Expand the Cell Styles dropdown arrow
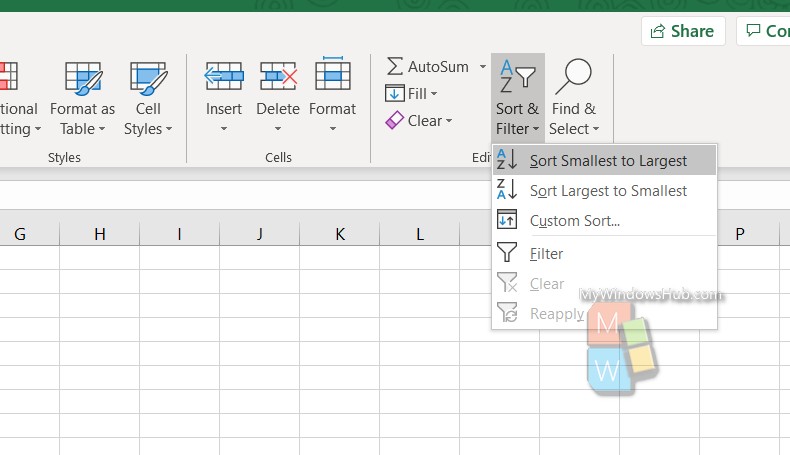The height and width of the screenshot is (455, 790). [169, 129]
